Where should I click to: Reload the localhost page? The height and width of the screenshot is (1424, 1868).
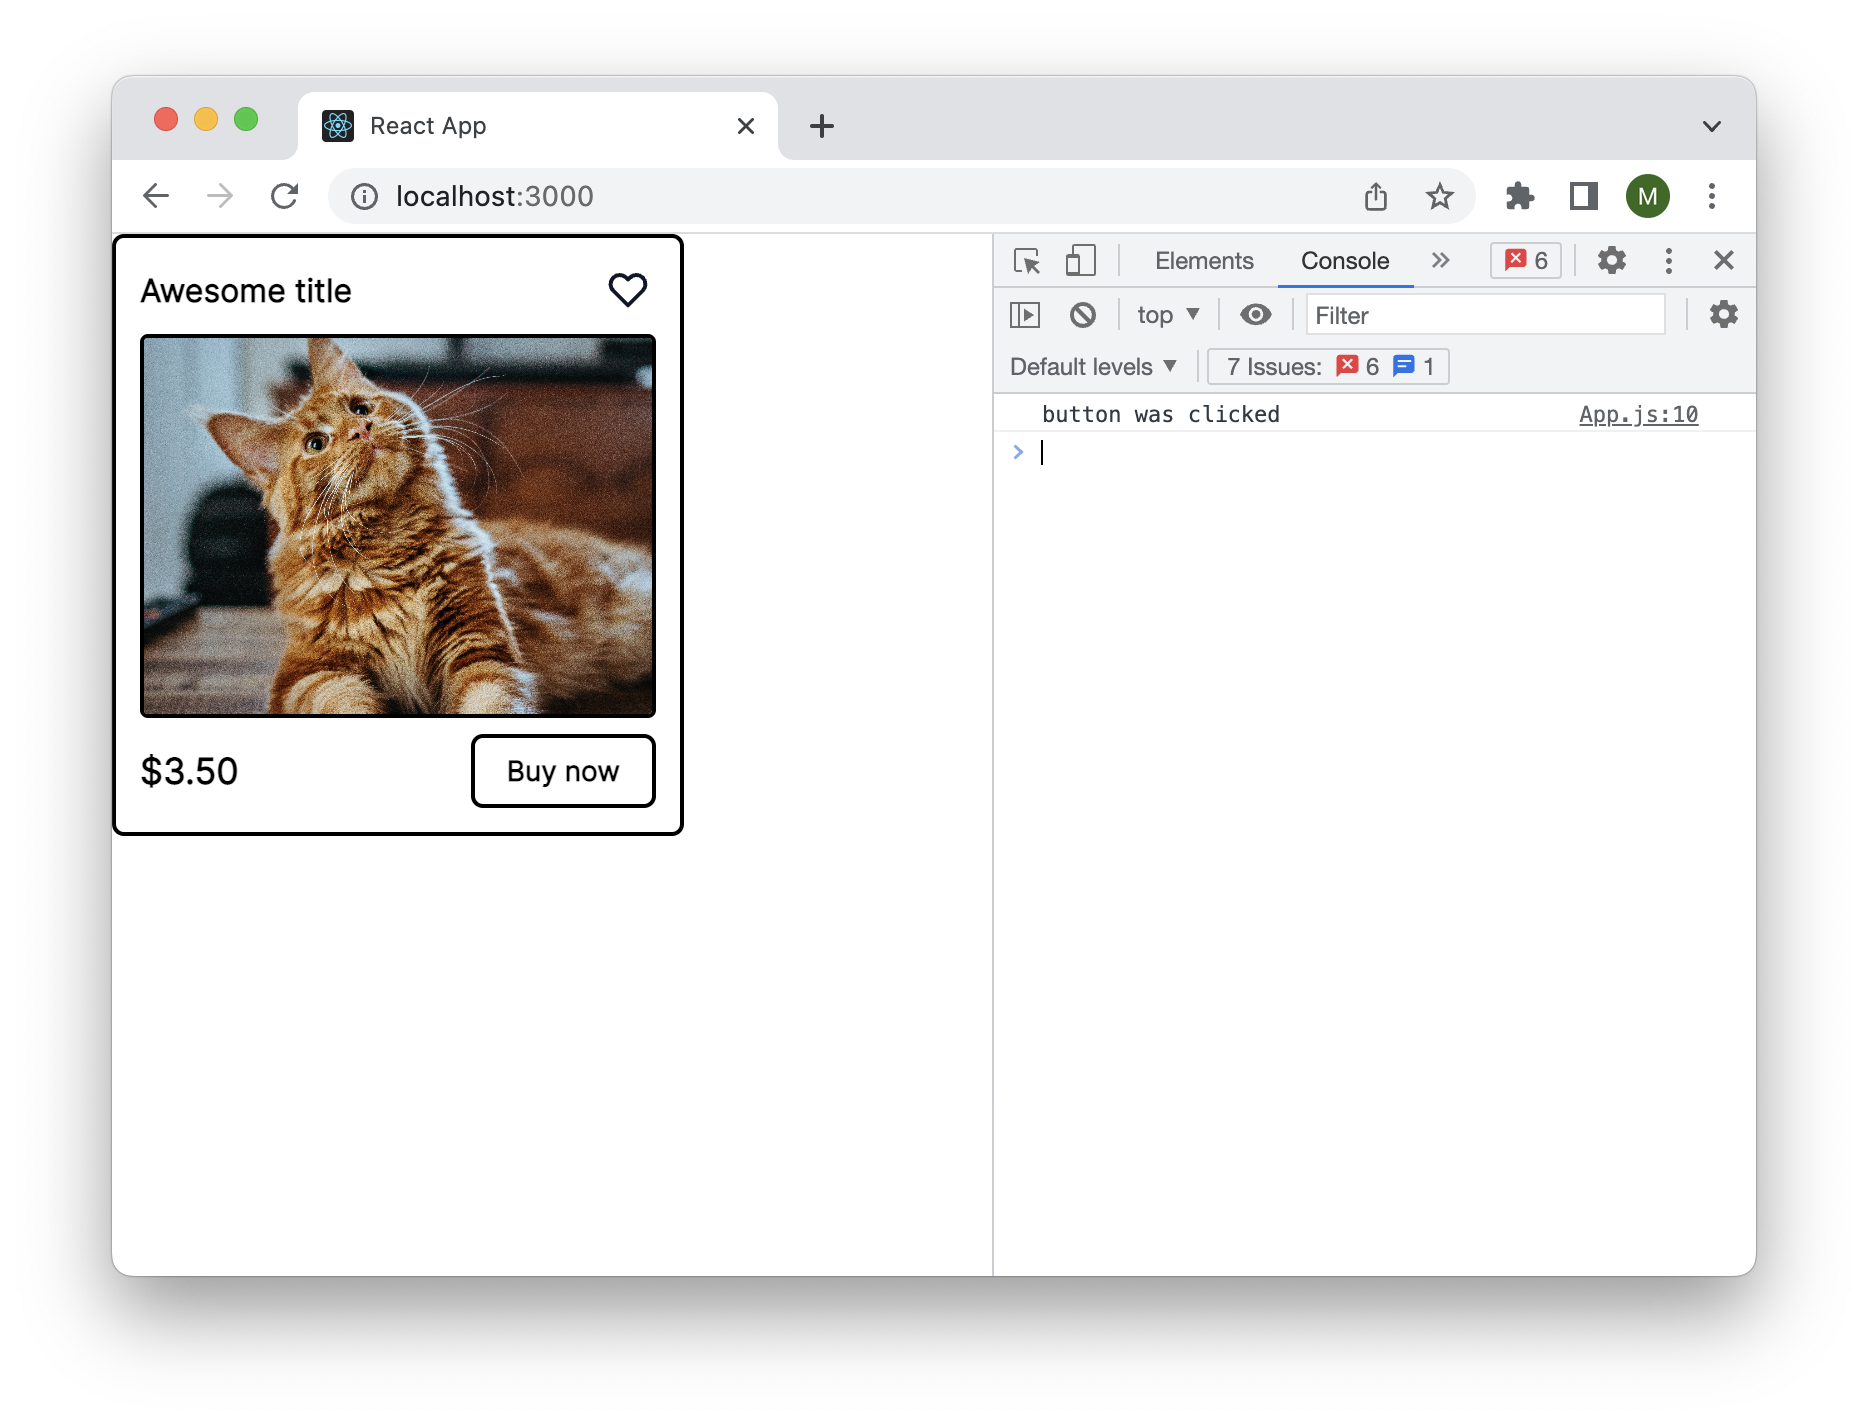coord(286,196)
